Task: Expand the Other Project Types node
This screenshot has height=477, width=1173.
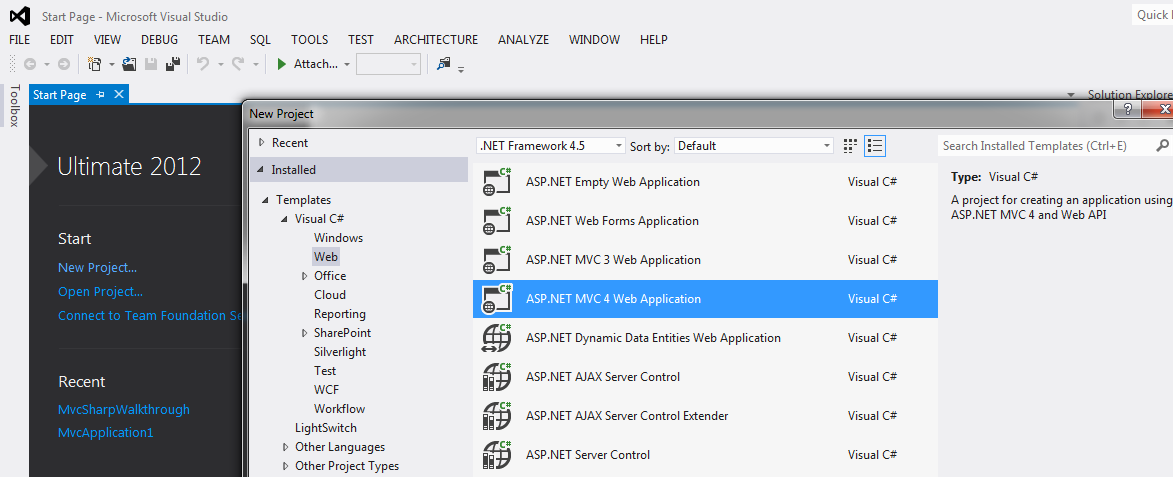Action: [286, 466]
